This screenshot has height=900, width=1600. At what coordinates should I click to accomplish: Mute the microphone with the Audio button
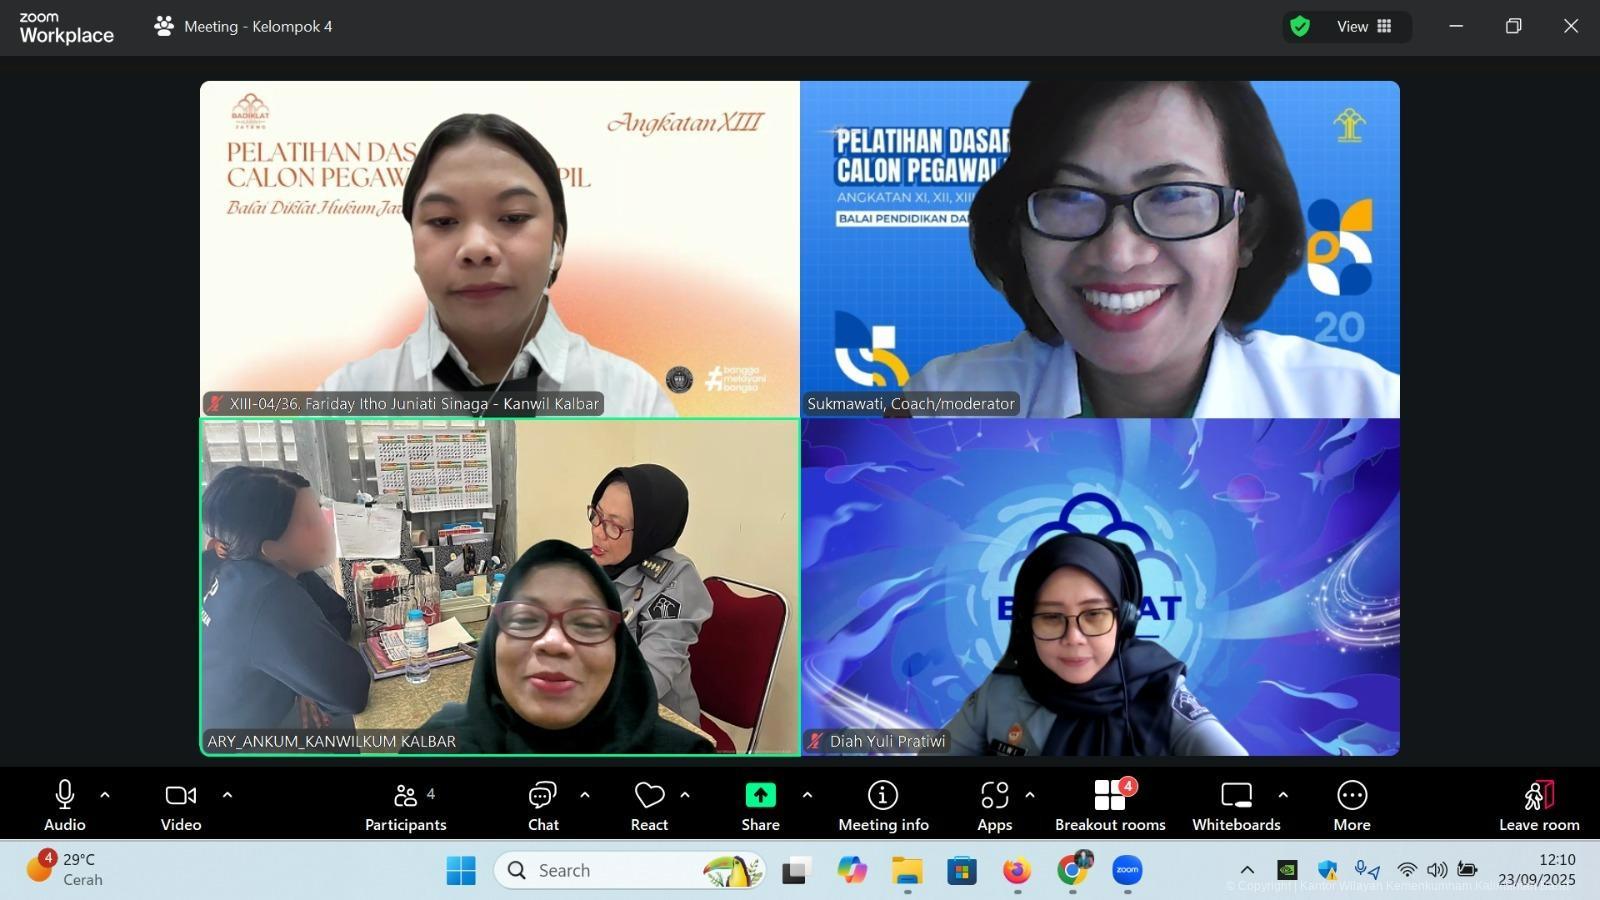pyautogui.click(x=64, y=803)
